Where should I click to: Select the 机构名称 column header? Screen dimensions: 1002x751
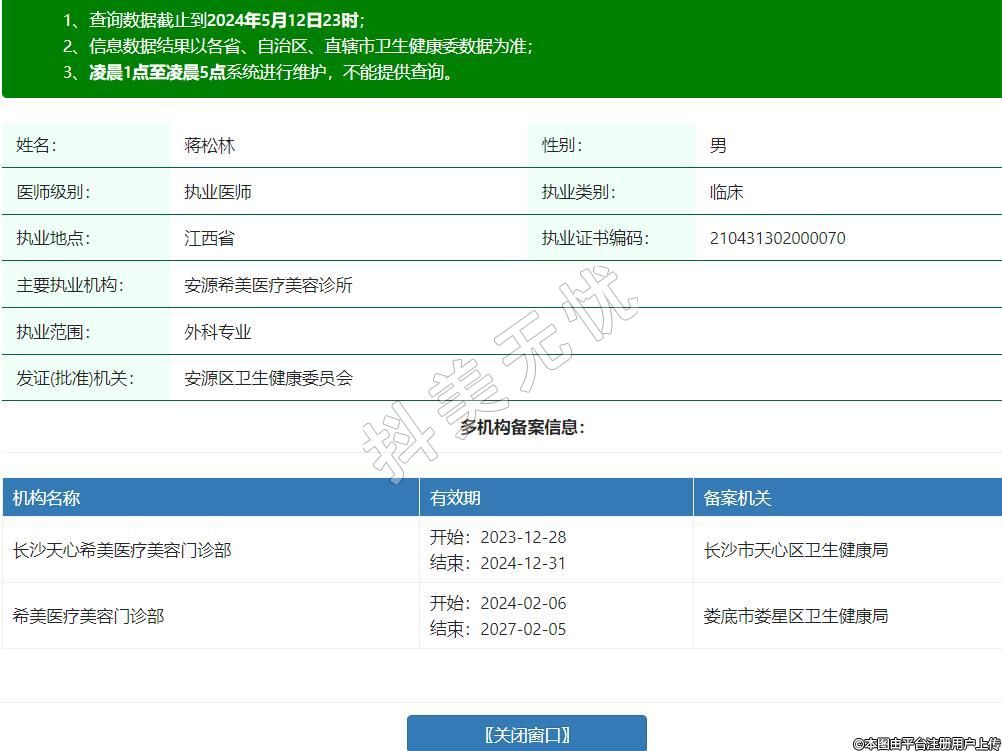[x=46, y=498]
